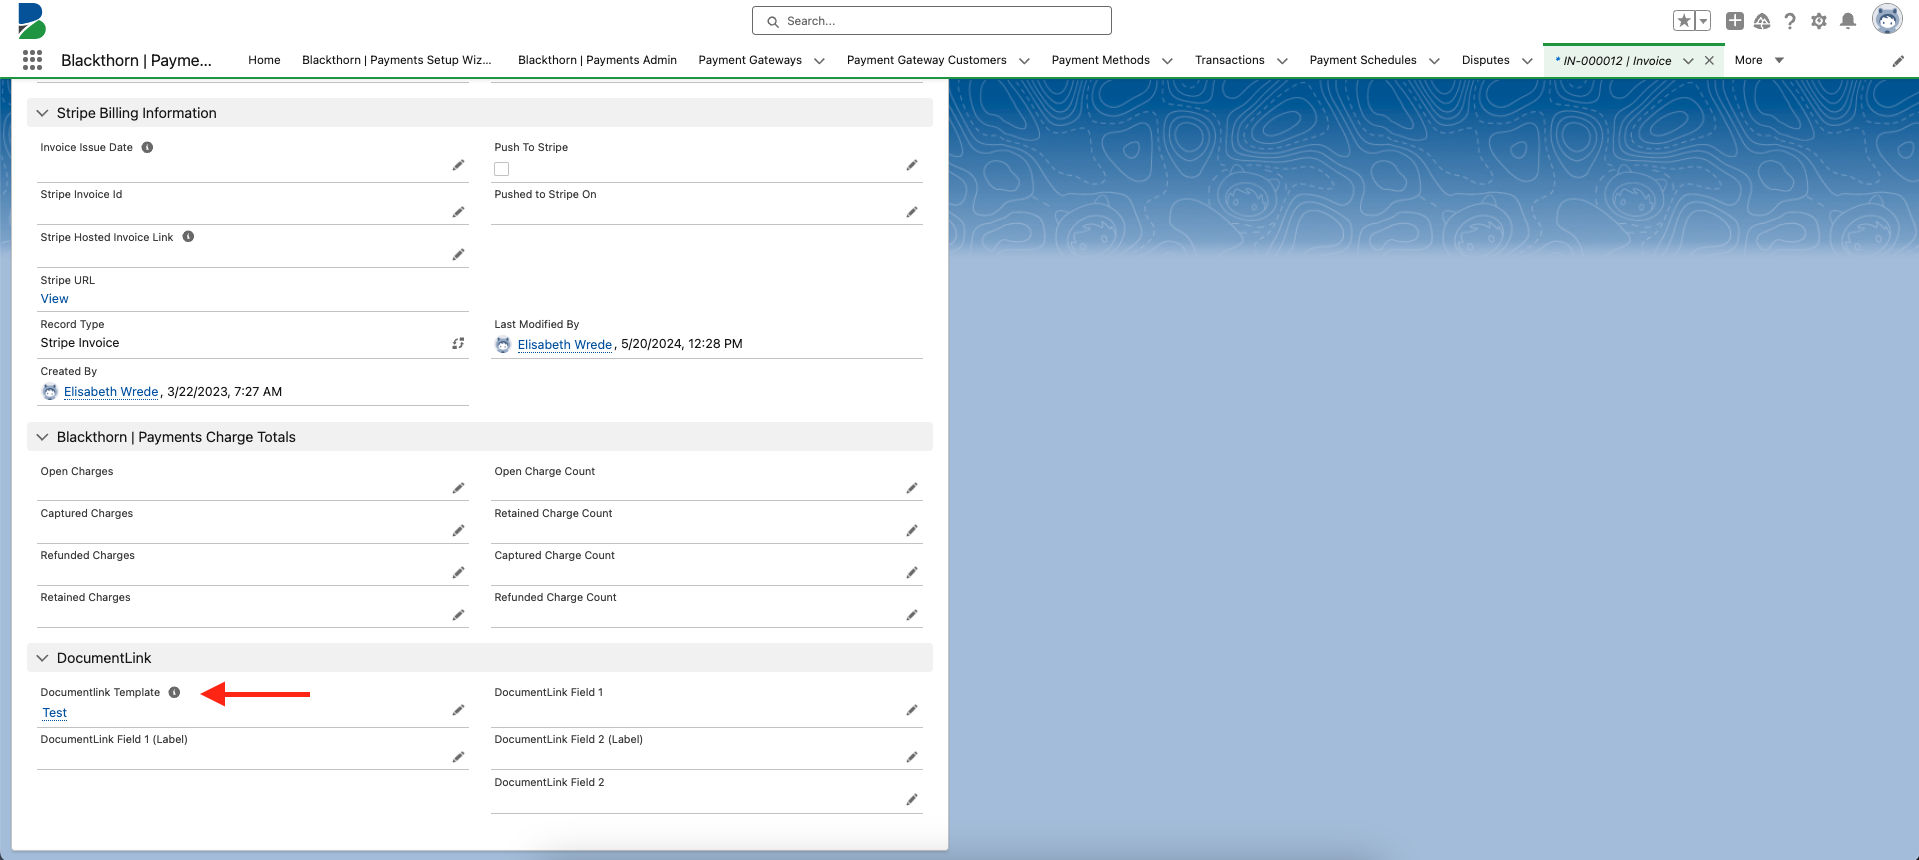This screenshot has height=860, width=1919.
Task: Open the Blackthorn Payments Admin tab
Action: [x=597, y=60]
